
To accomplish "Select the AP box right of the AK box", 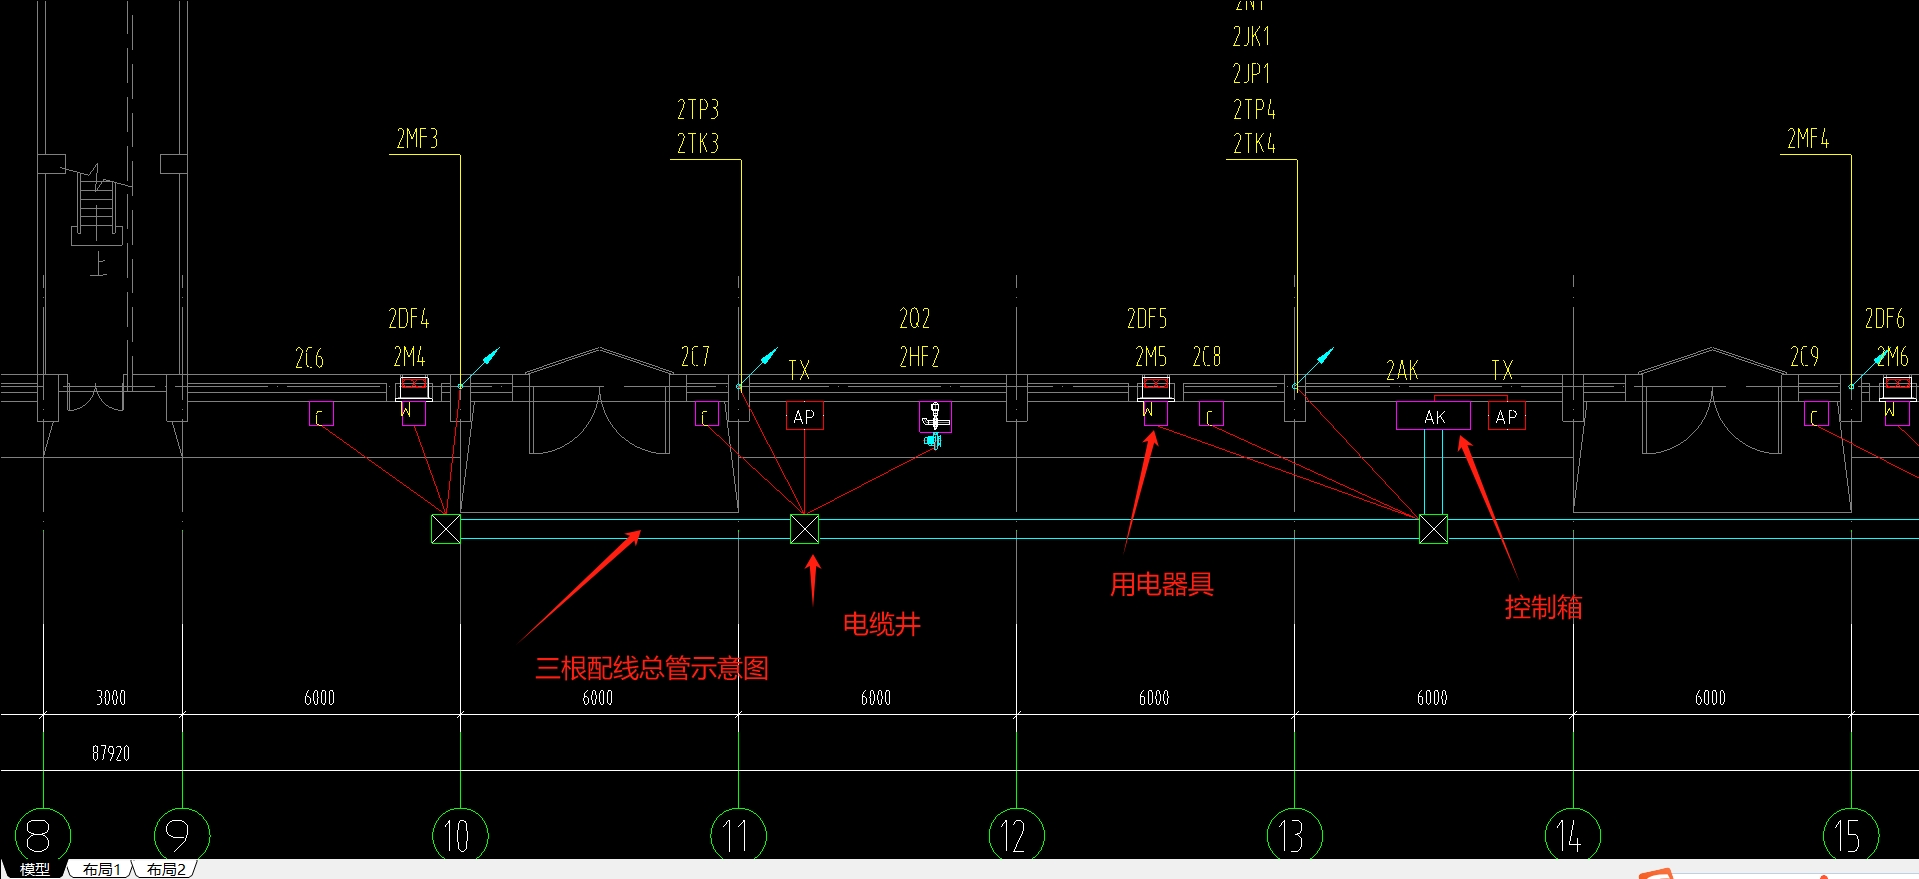I will click(1506, 416).
